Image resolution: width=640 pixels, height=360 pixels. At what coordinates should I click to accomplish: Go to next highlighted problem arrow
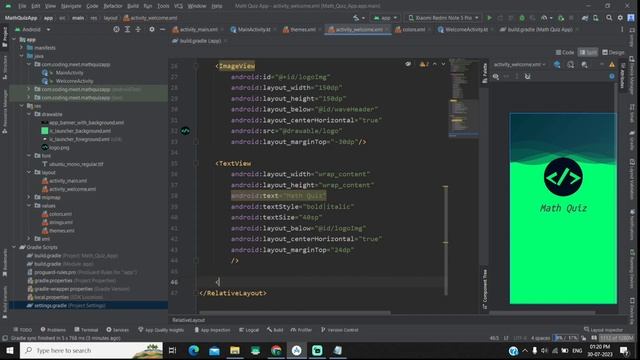(x=443, y=64)
